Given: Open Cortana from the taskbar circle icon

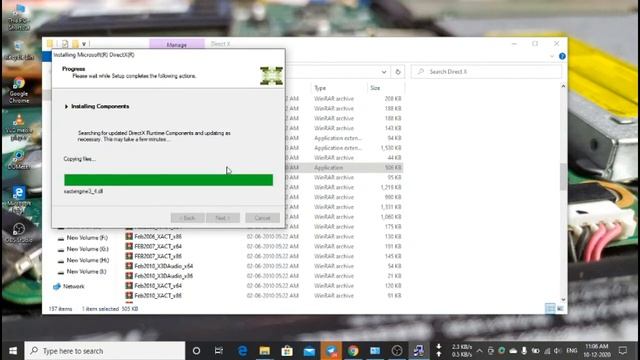Looking at the screenshot, I should [x=196, y=351].
